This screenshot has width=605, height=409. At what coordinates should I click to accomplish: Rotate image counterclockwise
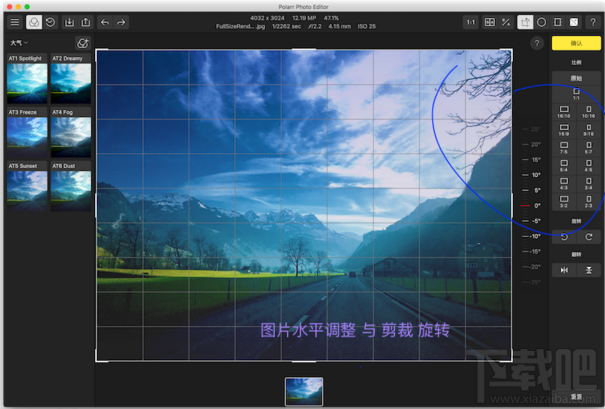coord(564,237)
